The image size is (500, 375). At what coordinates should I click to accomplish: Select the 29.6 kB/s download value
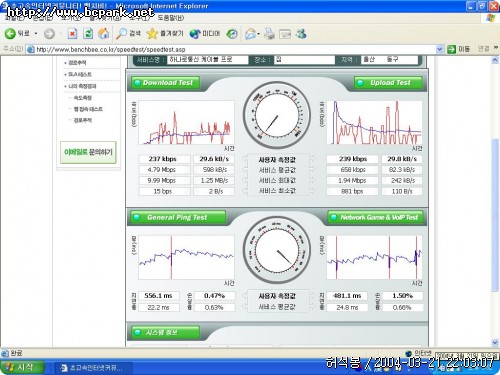(214, 159)
